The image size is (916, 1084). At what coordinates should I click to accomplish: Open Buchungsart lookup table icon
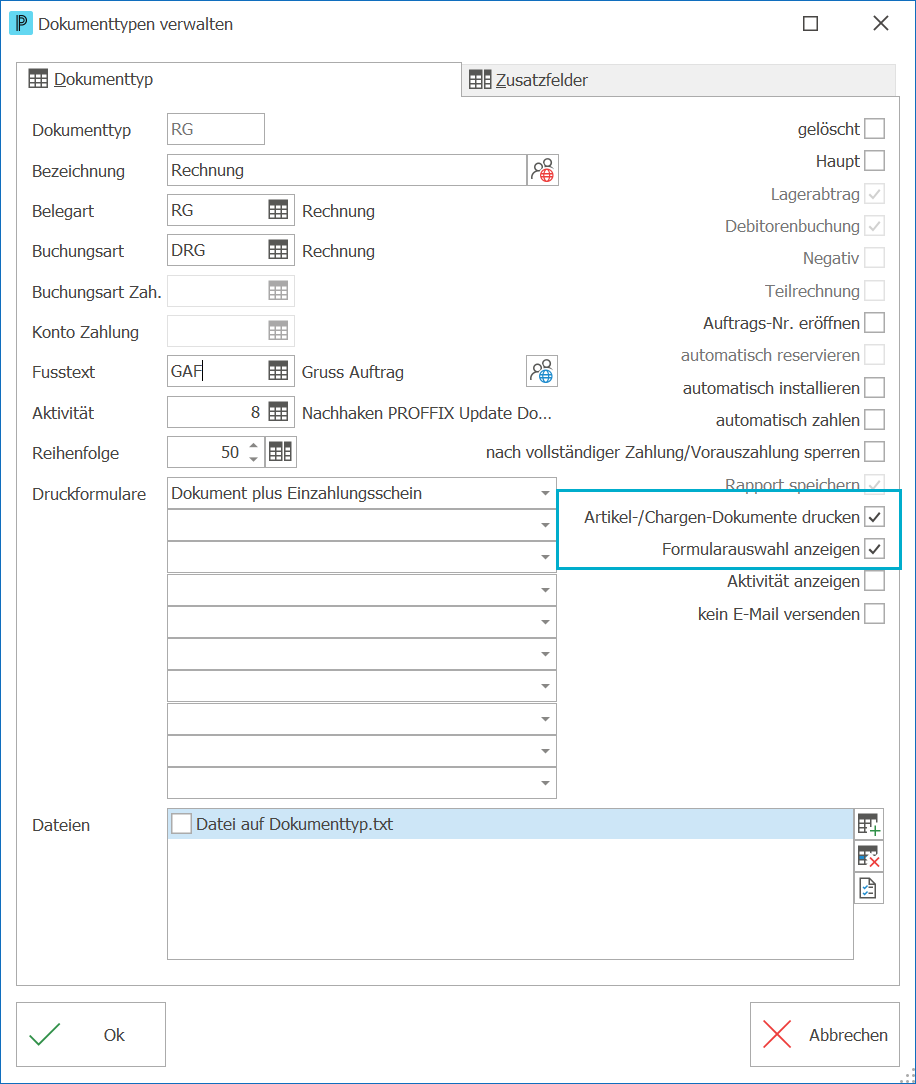pos(278,250)
